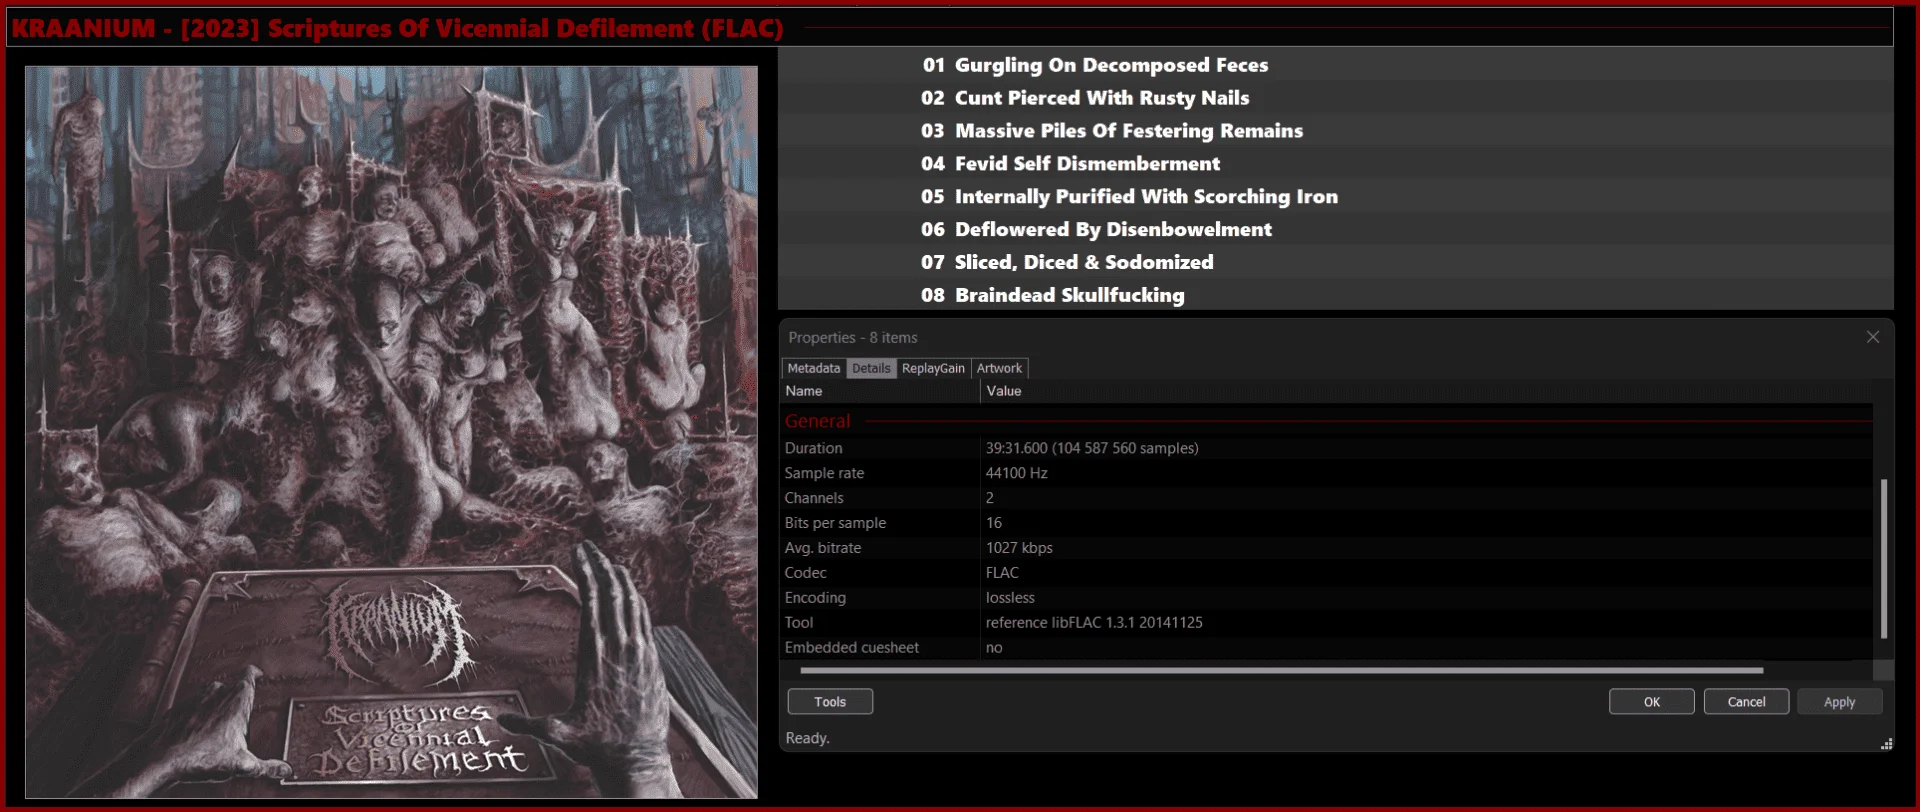Select the Embedded cuesheet property row
Image resolution: width=1920 pixels, height=812 pixels.
[x=1327, y=648]
